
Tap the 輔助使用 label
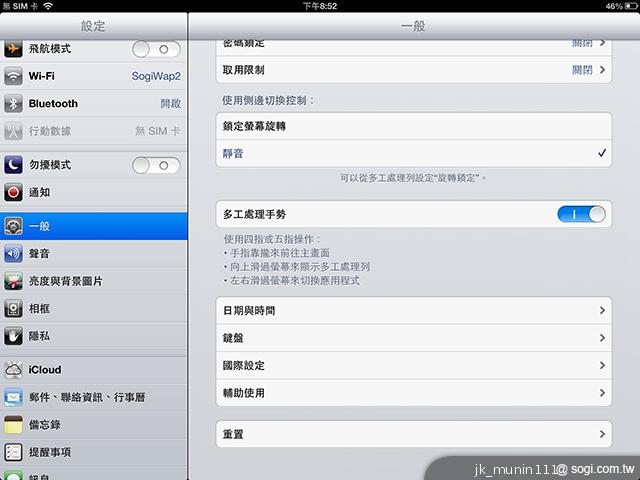click(244, 393)
